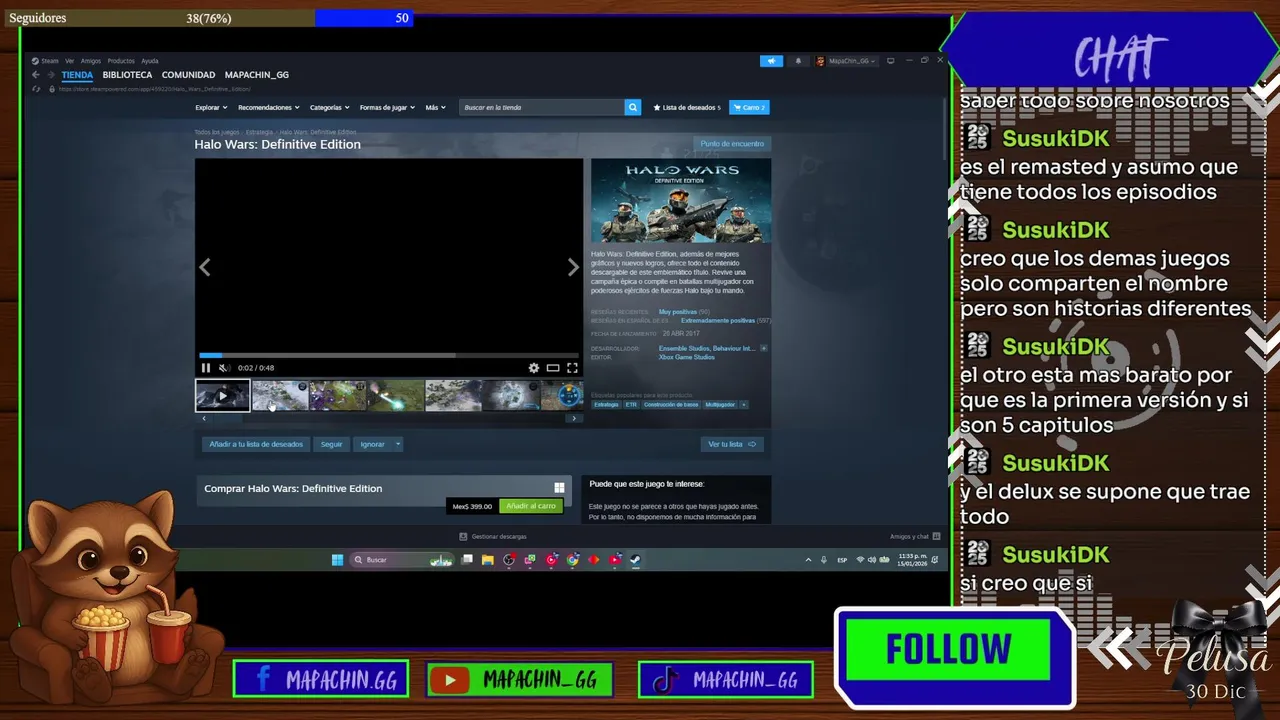Click the Ignorar button
1280x720 pixels.
372,444
